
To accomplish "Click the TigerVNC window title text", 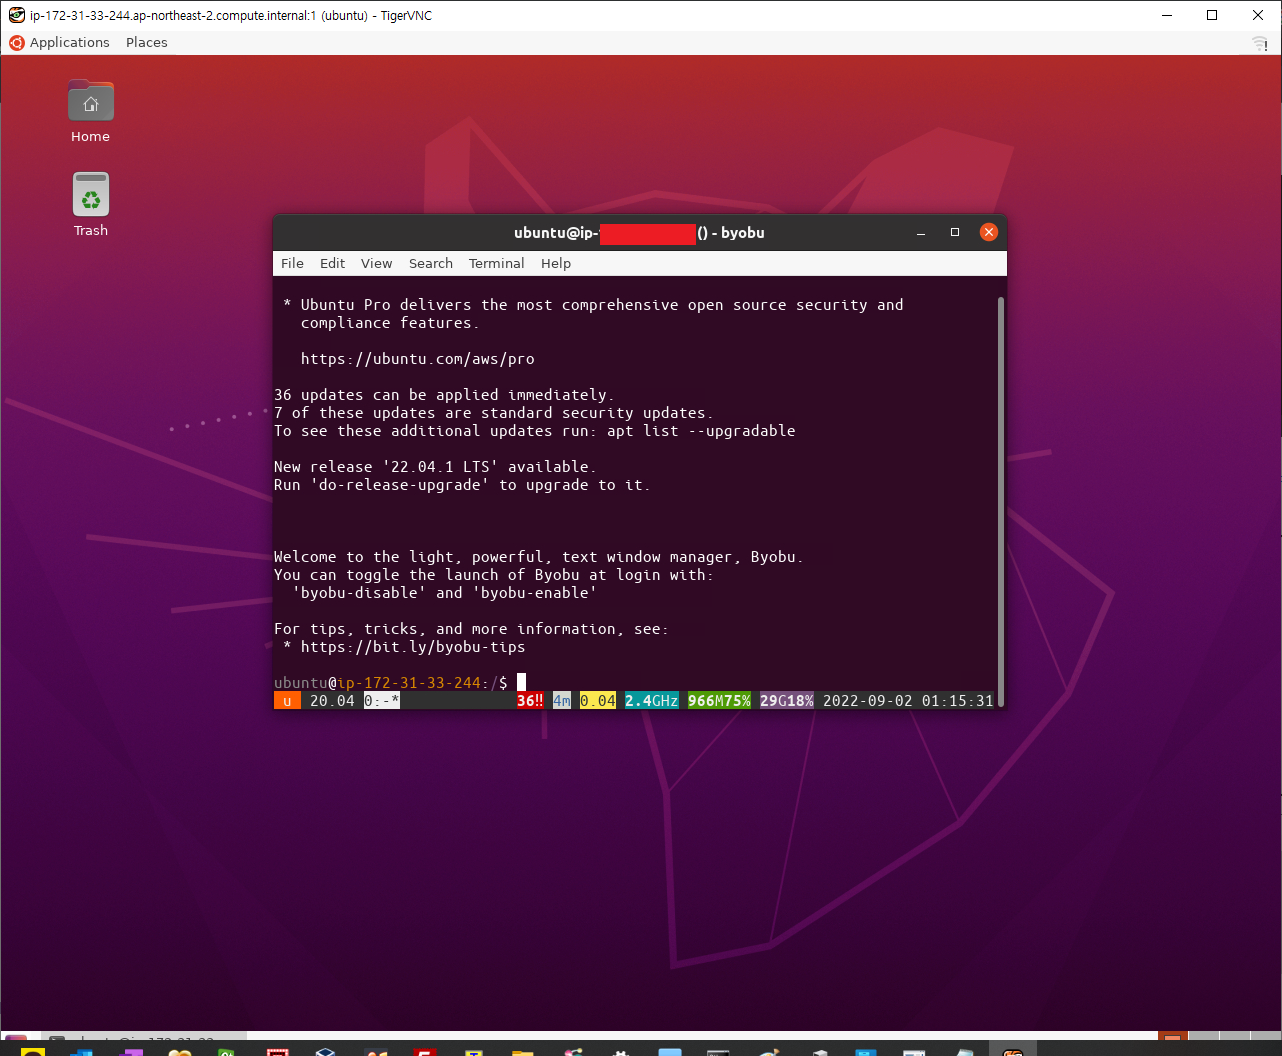I will 231,15.
